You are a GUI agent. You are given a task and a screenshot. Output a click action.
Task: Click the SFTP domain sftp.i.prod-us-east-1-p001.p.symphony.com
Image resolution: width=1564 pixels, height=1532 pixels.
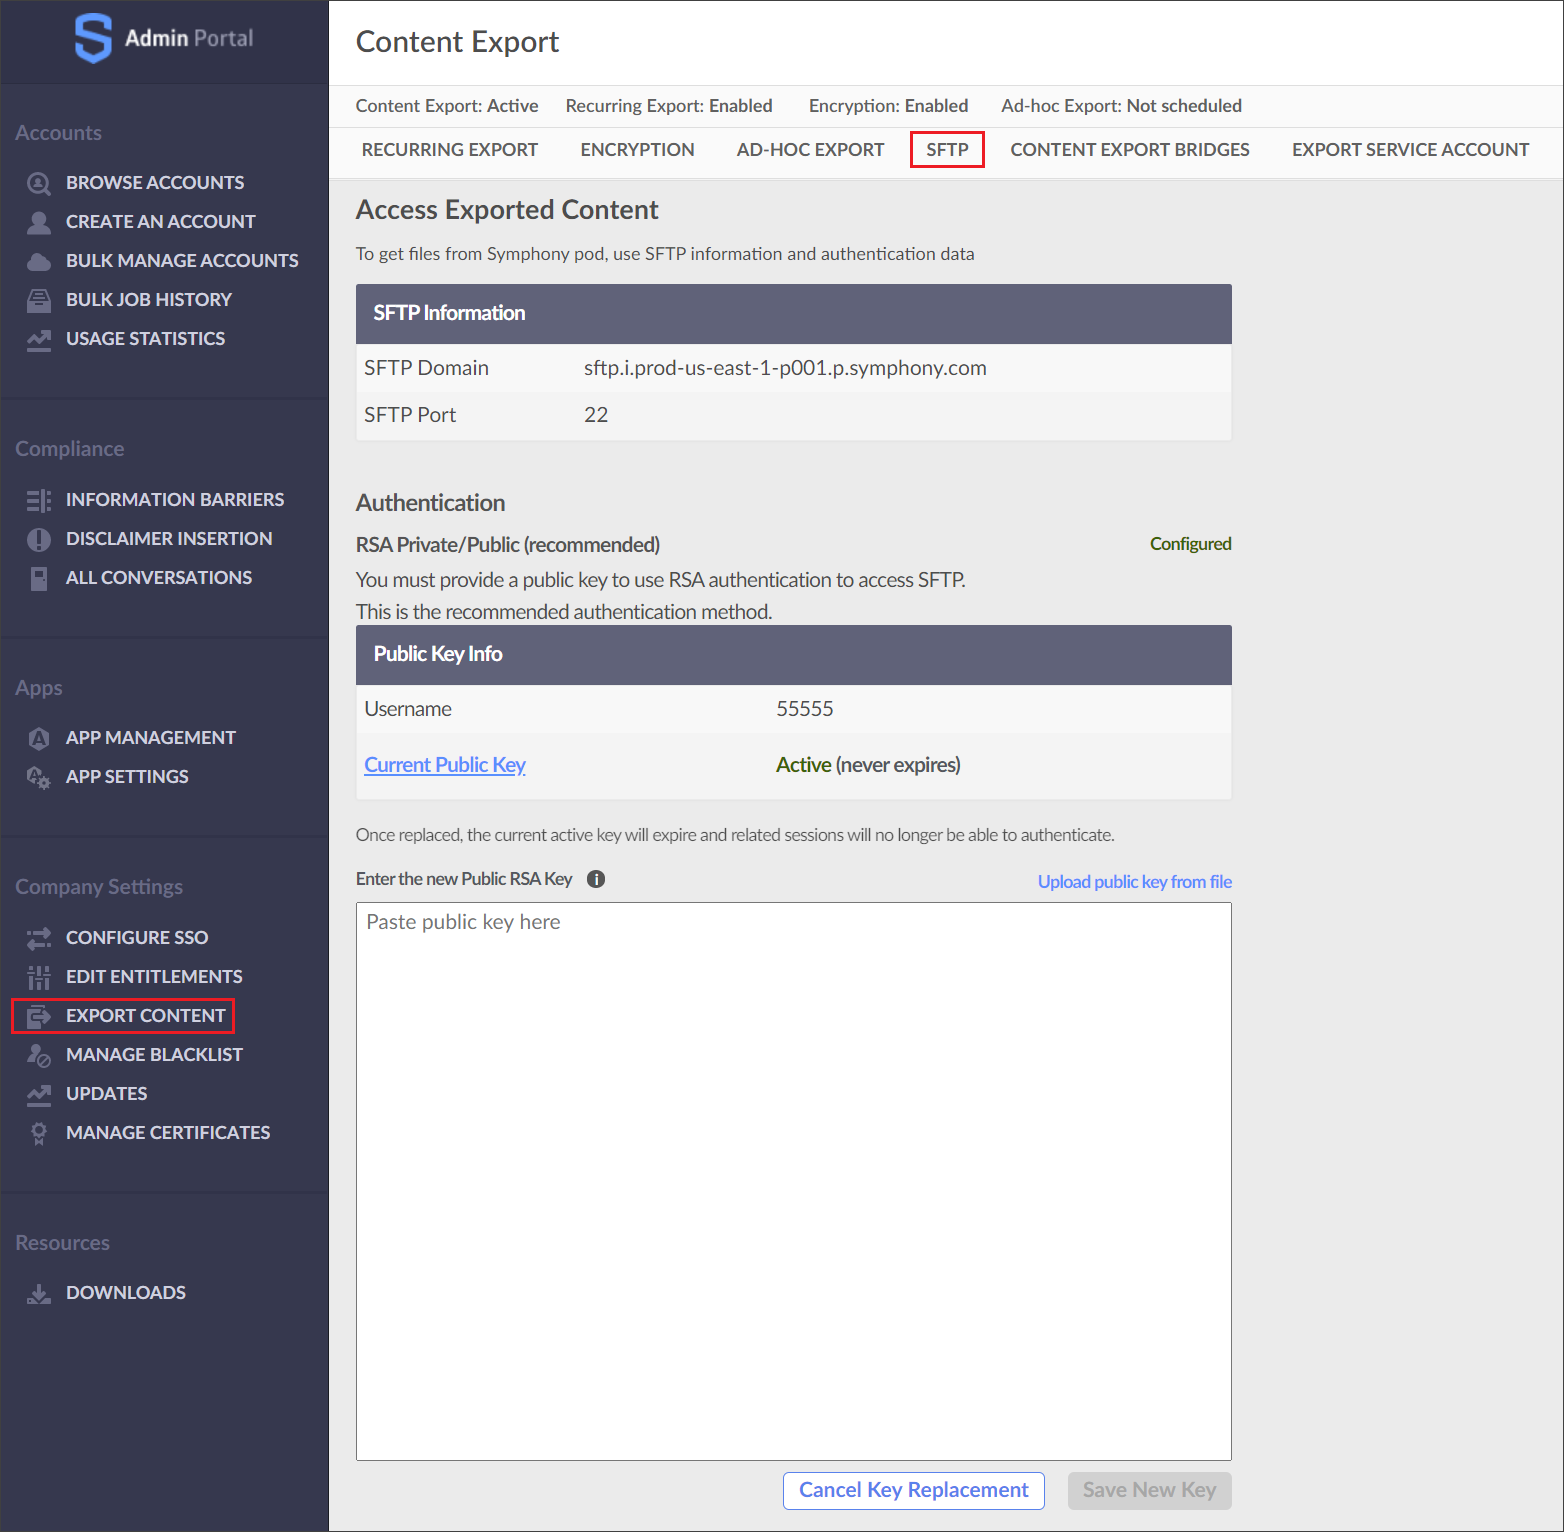(785, 368)
